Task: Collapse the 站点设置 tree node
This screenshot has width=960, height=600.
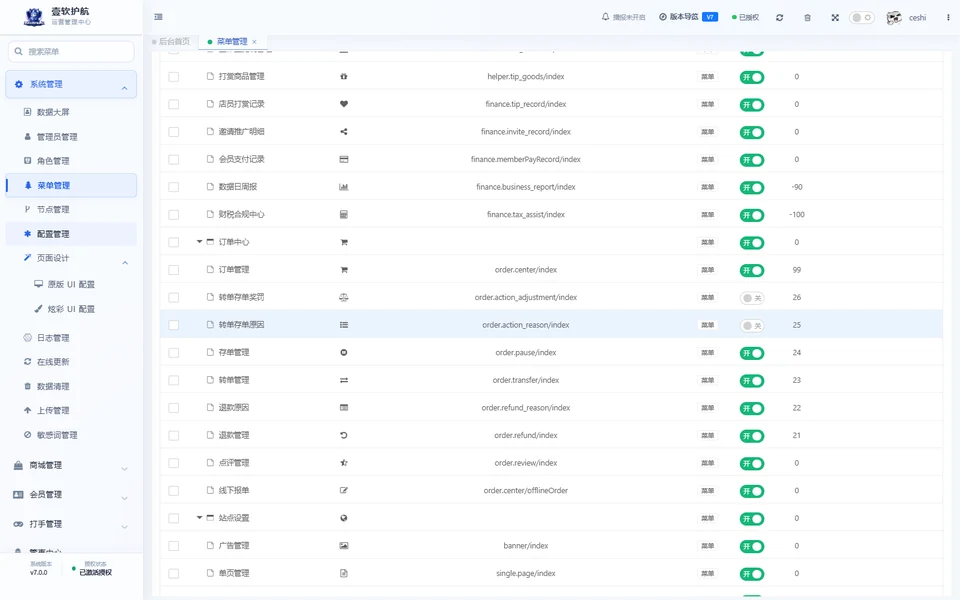Action: tap(199, 518)
